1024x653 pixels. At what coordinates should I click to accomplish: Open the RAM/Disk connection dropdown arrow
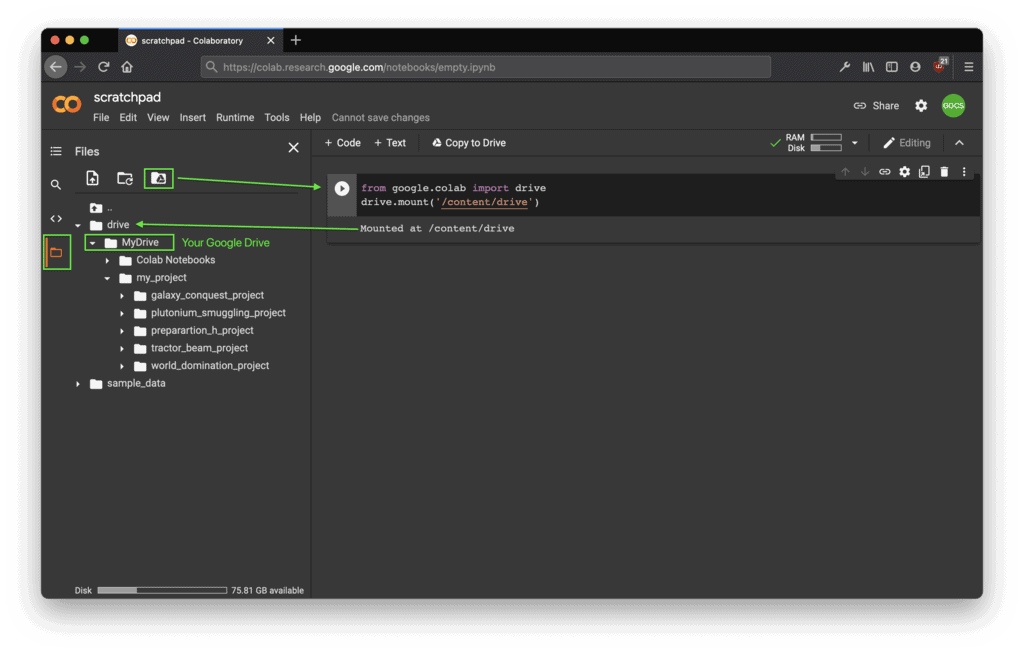[x=854, y=142]
